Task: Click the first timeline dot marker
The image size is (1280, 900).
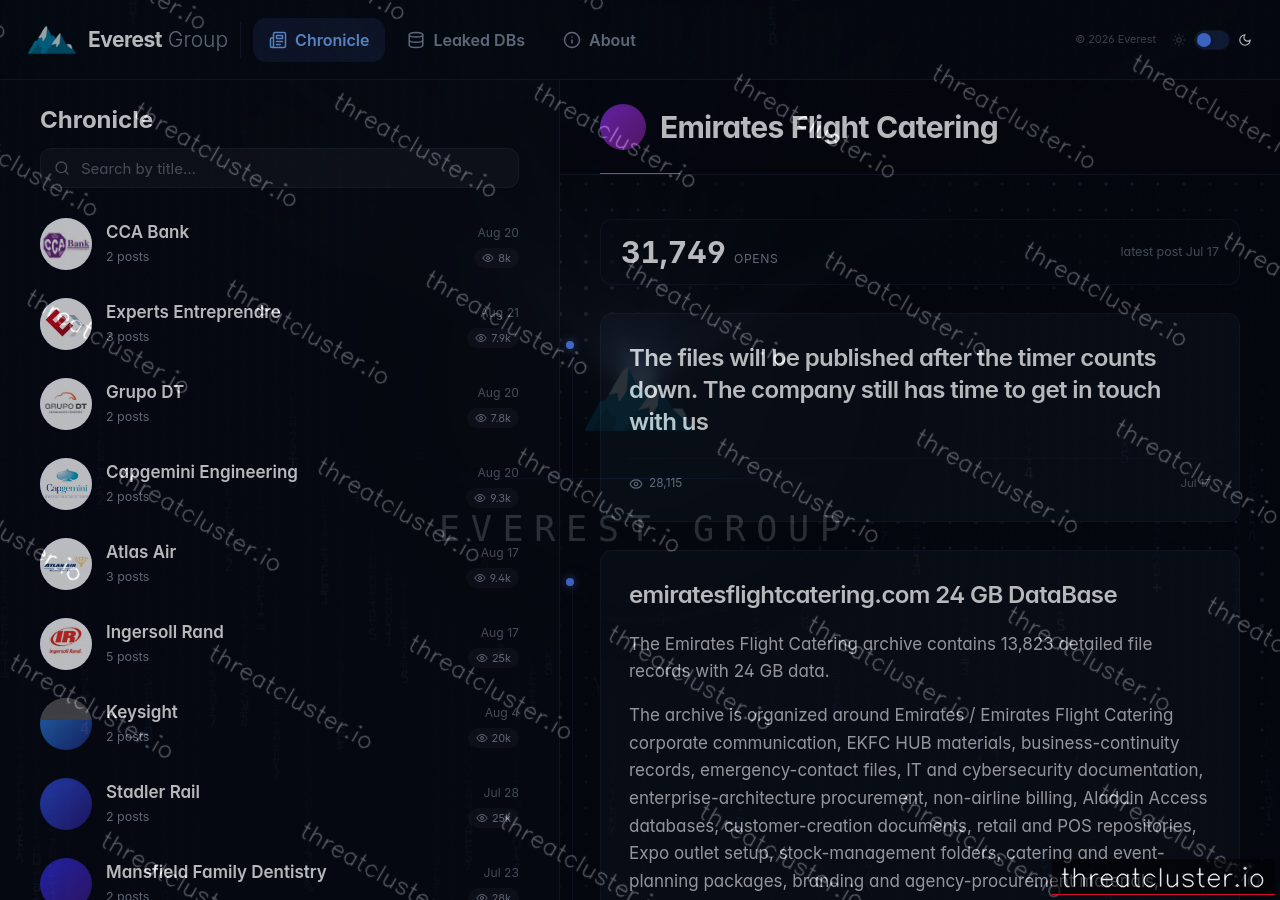Action: pyautogui.click(x=570, y=345)
